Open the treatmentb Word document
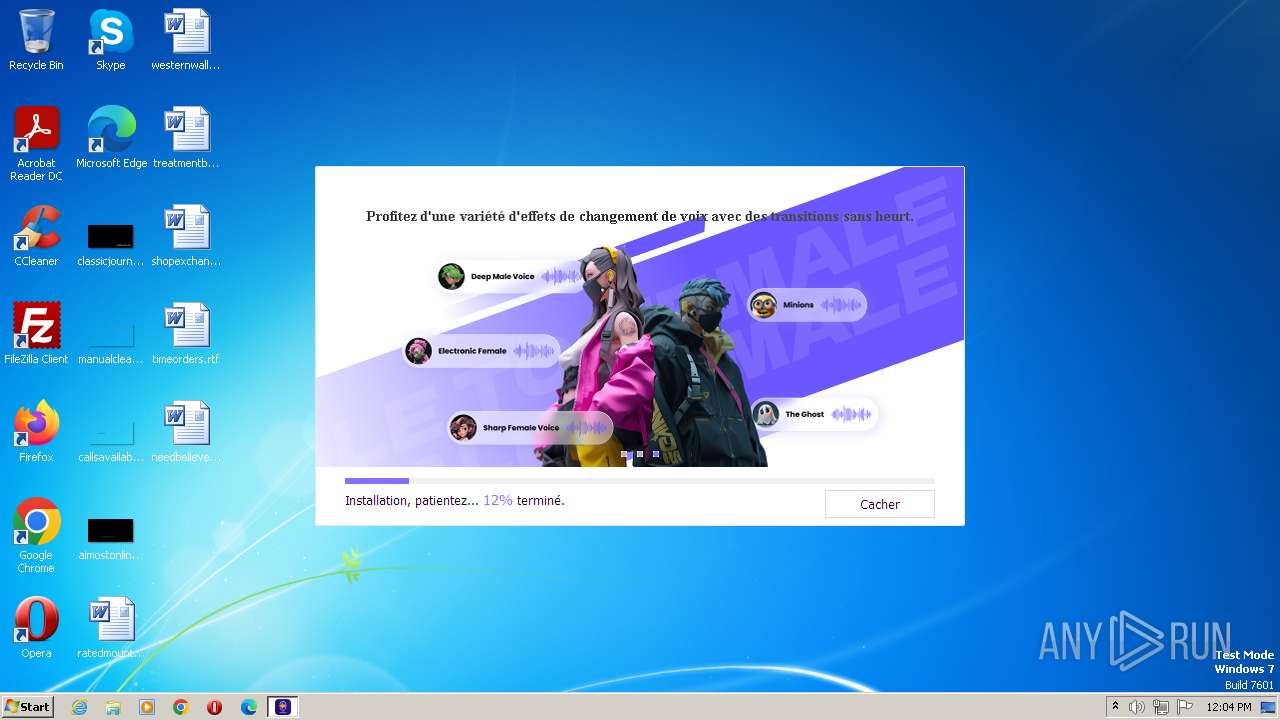 click(x=186, y=138)
